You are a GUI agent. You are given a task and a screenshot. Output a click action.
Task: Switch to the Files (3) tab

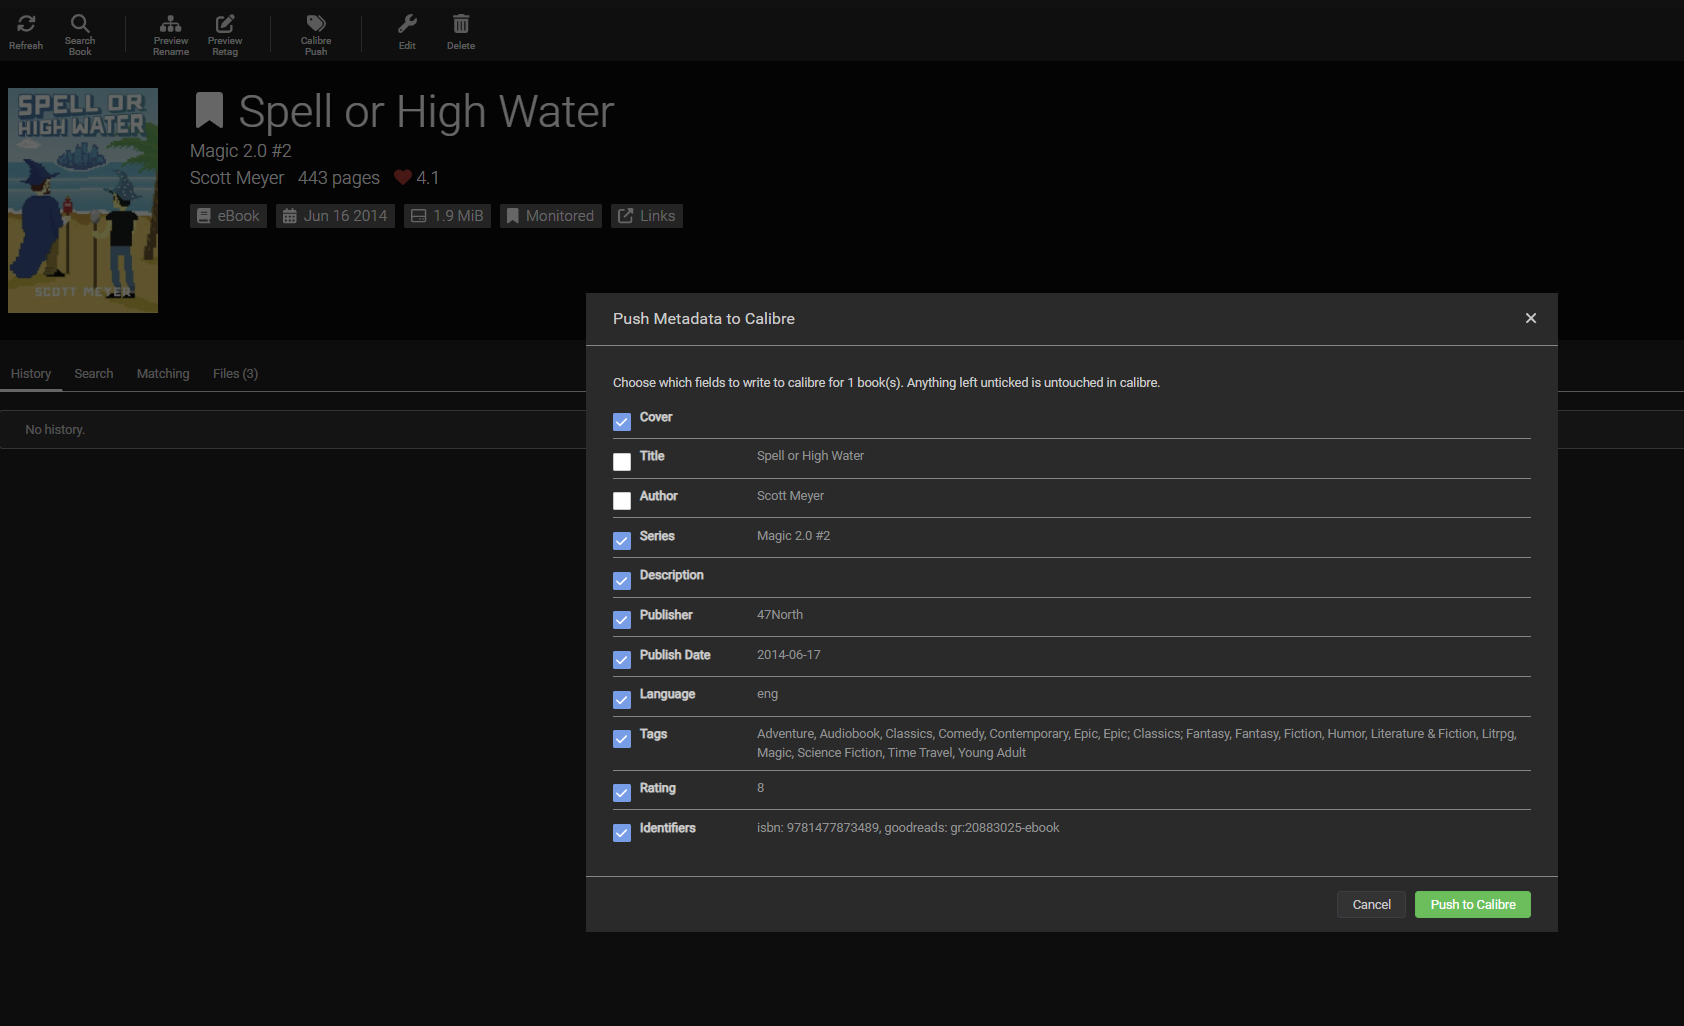pos(235,374)
